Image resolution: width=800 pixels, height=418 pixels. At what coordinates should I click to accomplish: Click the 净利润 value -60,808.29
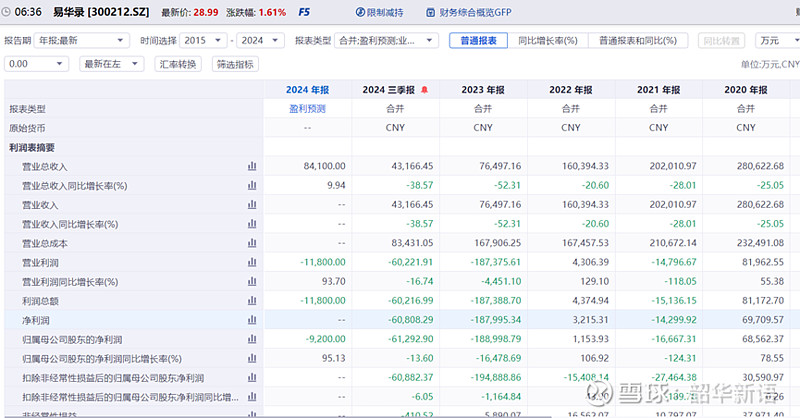click(x=410, y=320)
